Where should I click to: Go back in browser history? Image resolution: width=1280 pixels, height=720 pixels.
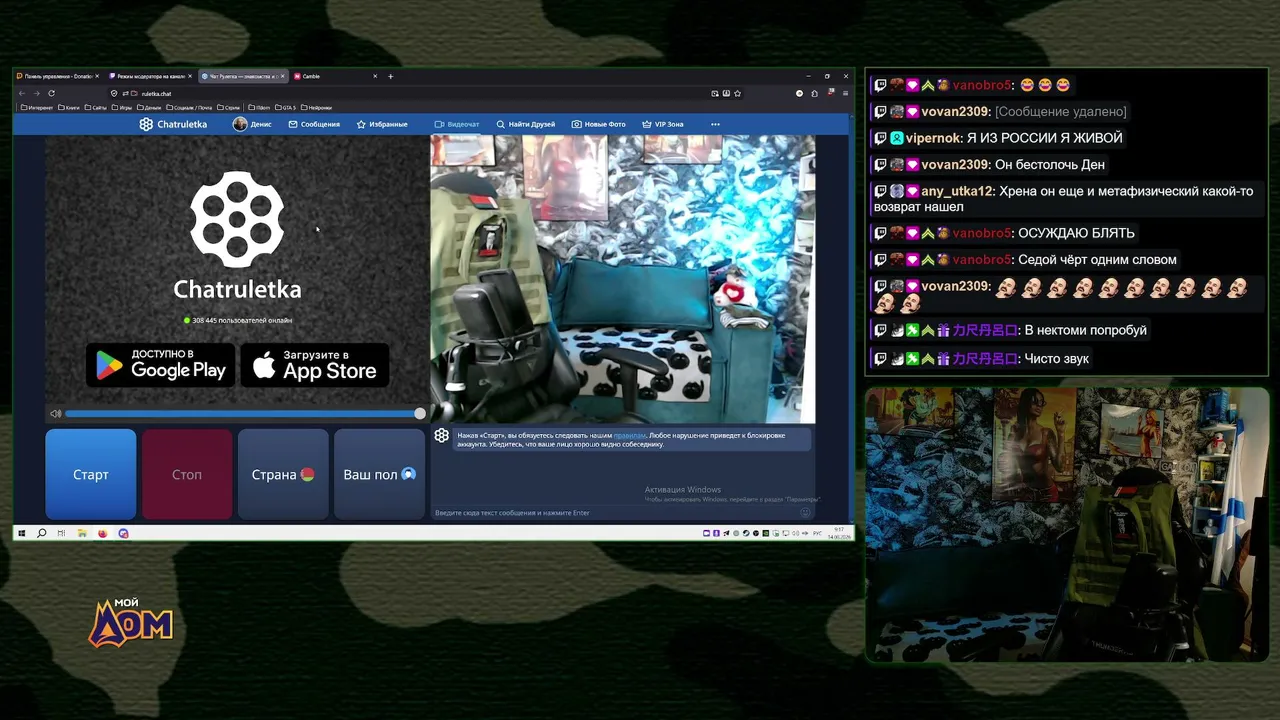(x=22, y=93)
